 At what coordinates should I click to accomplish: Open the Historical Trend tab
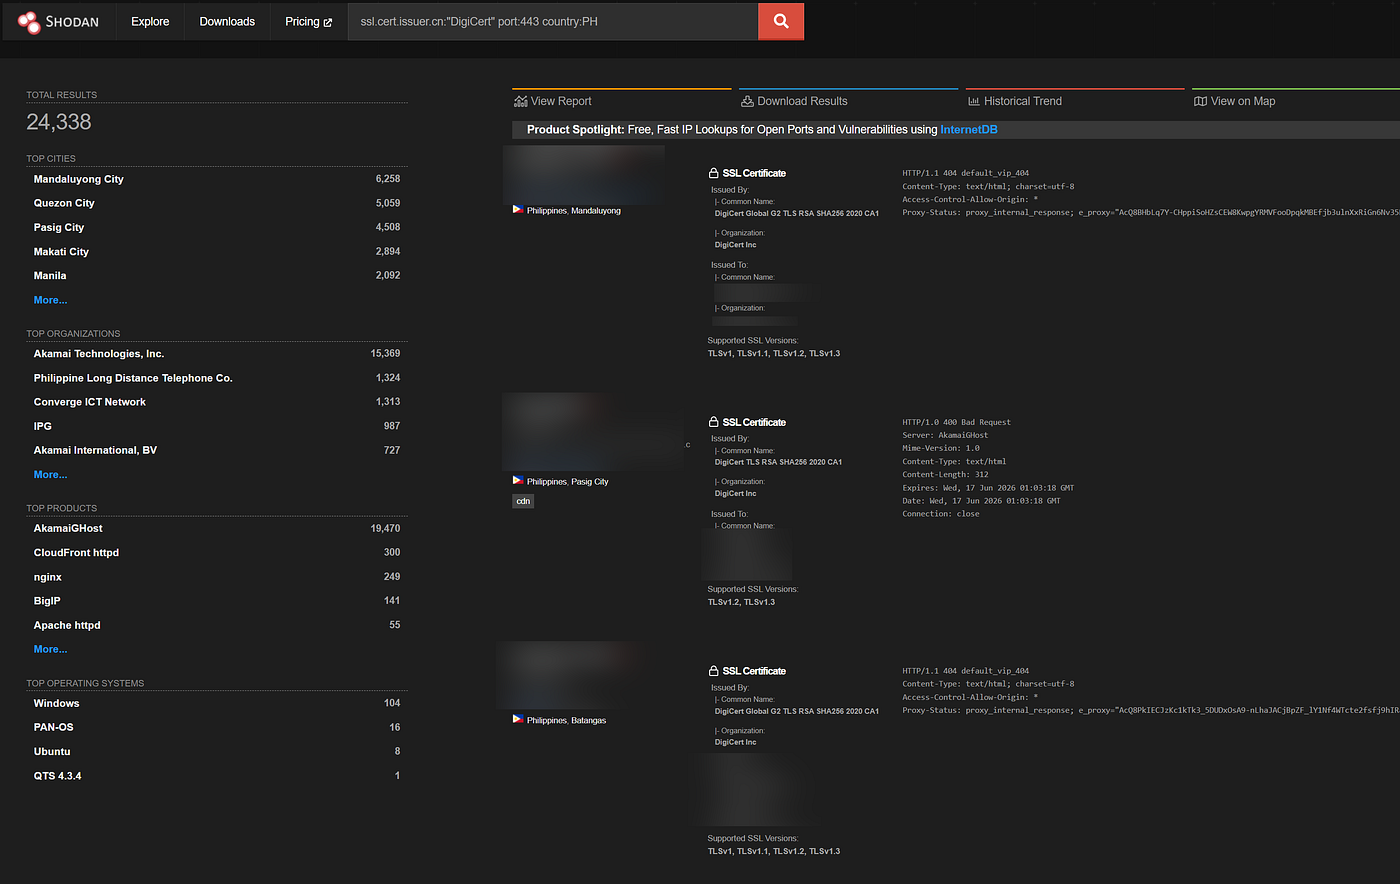[1015, 101]
